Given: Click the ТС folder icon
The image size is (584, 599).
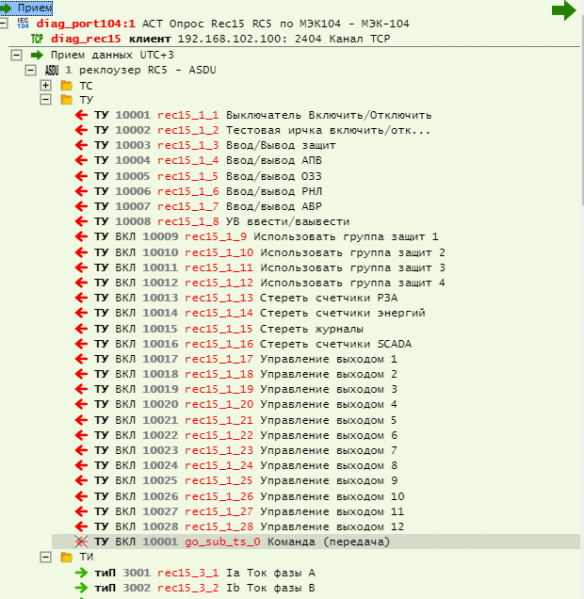Looking at the screenshot, I should tap(66, 85).
